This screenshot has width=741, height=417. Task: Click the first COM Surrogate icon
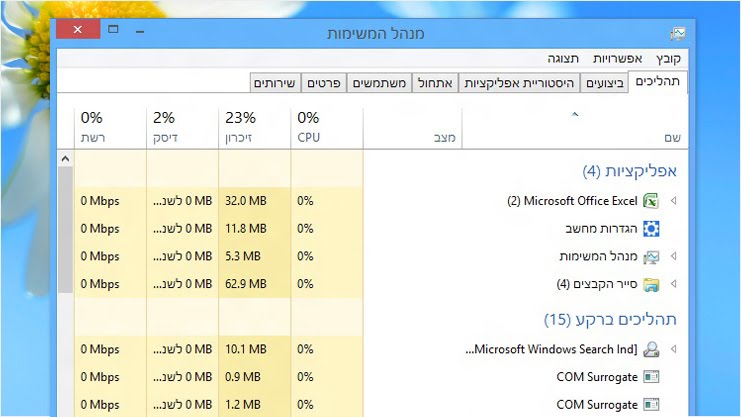tap(651, 377)
